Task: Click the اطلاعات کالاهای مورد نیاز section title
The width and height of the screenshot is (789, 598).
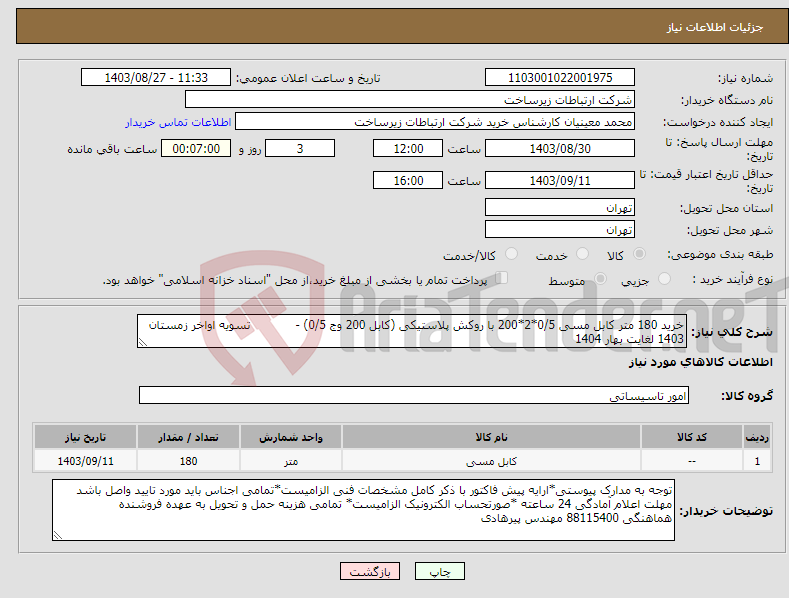Action: click(700, 362)
